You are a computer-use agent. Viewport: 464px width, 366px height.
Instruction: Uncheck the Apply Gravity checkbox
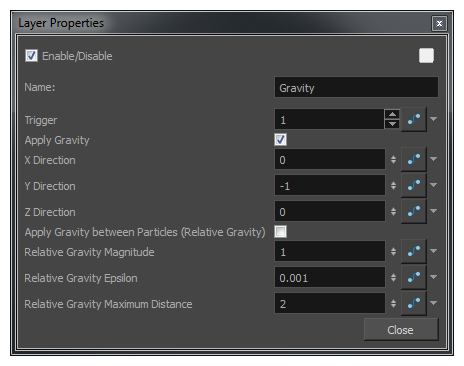pos(280,140)
